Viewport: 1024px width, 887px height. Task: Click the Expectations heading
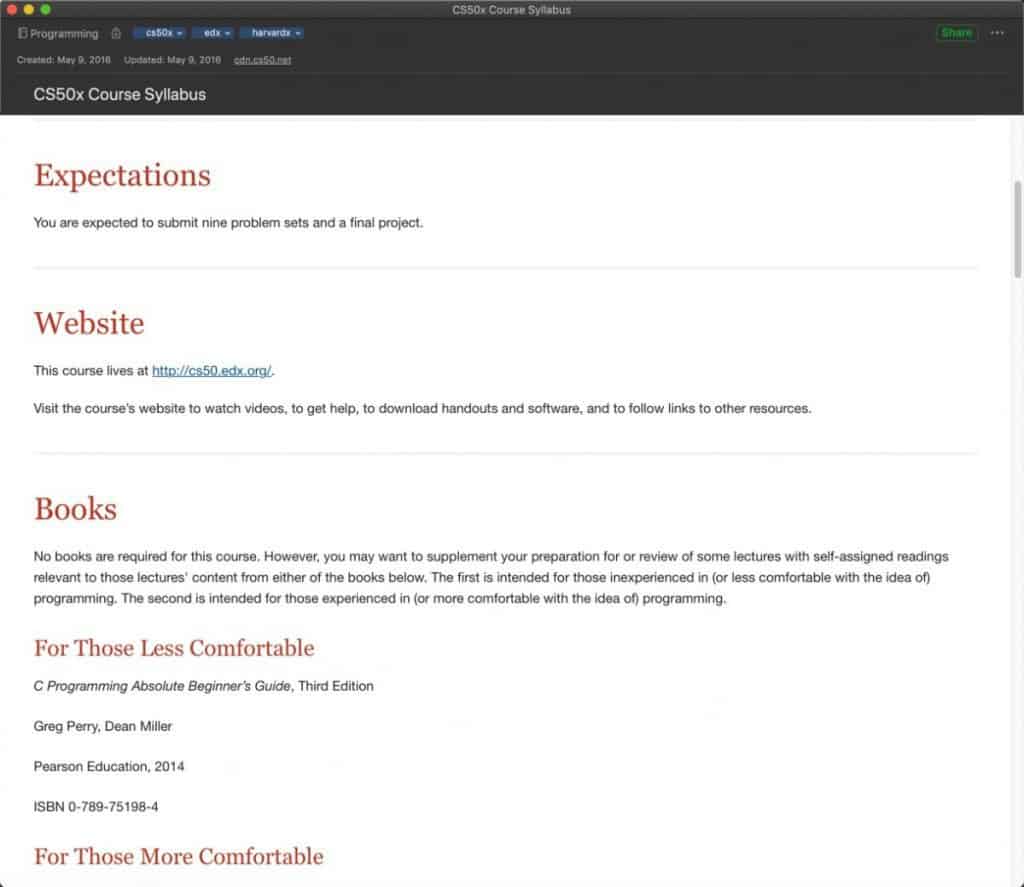point(122,175)
